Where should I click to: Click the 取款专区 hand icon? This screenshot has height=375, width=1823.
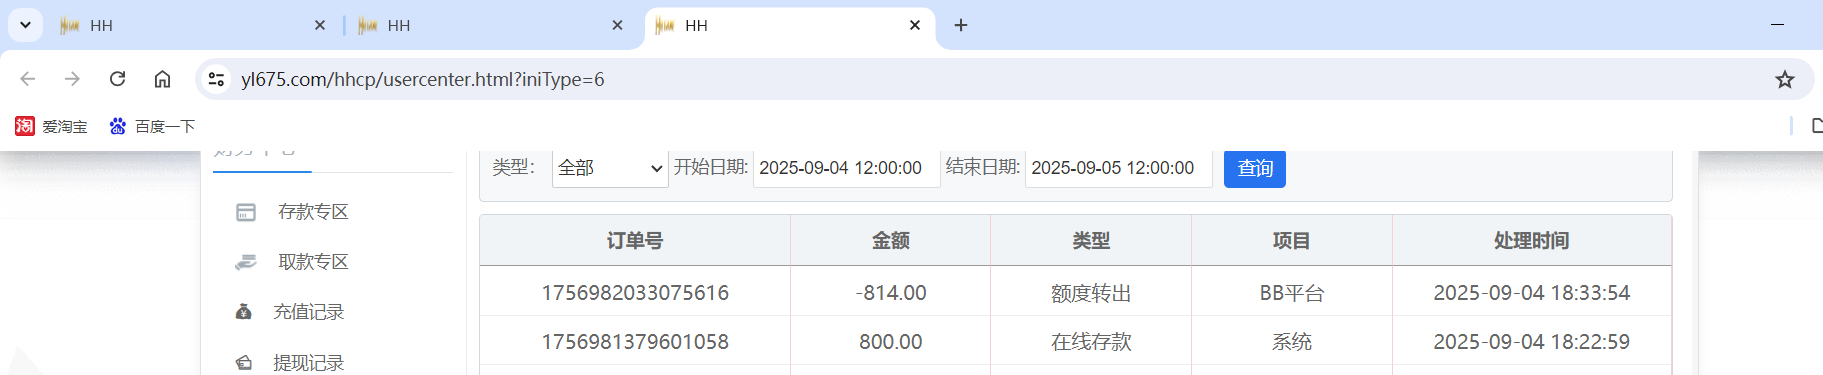pos(246,262)
